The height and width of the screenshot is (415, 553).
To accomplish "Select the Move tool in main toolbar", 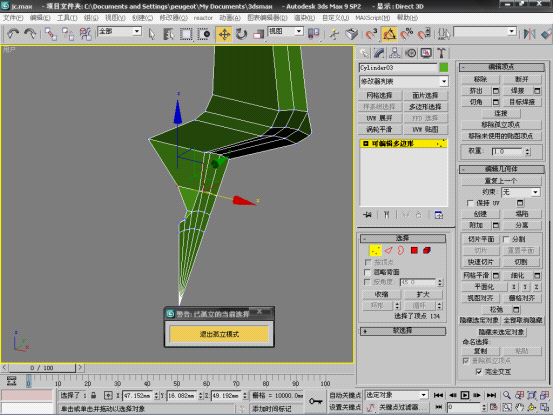I will tap(224, 34).
